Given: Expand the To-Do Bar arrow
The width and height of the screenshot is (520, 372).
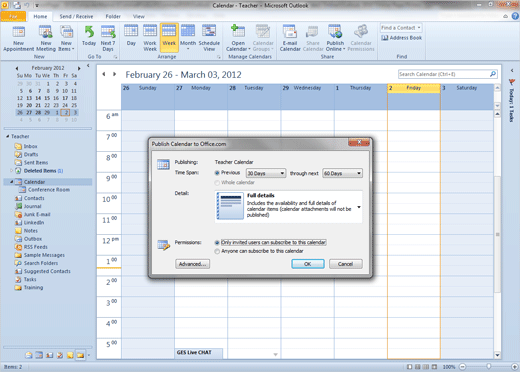Looking at the screenshot, I should (x=512, y=70).
